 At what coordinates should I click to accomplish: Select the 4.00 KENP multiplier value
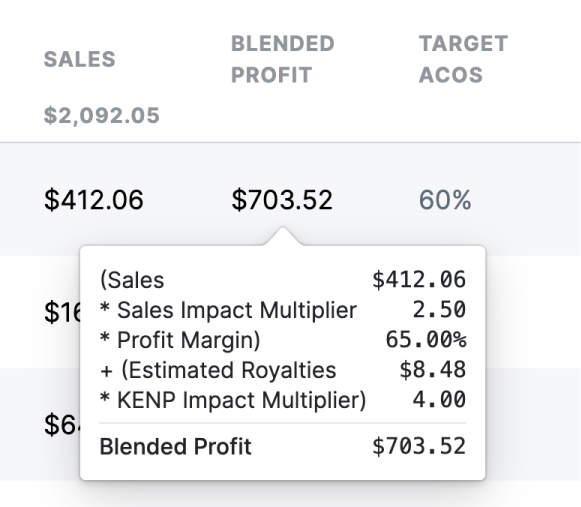(x=439, y=400)
